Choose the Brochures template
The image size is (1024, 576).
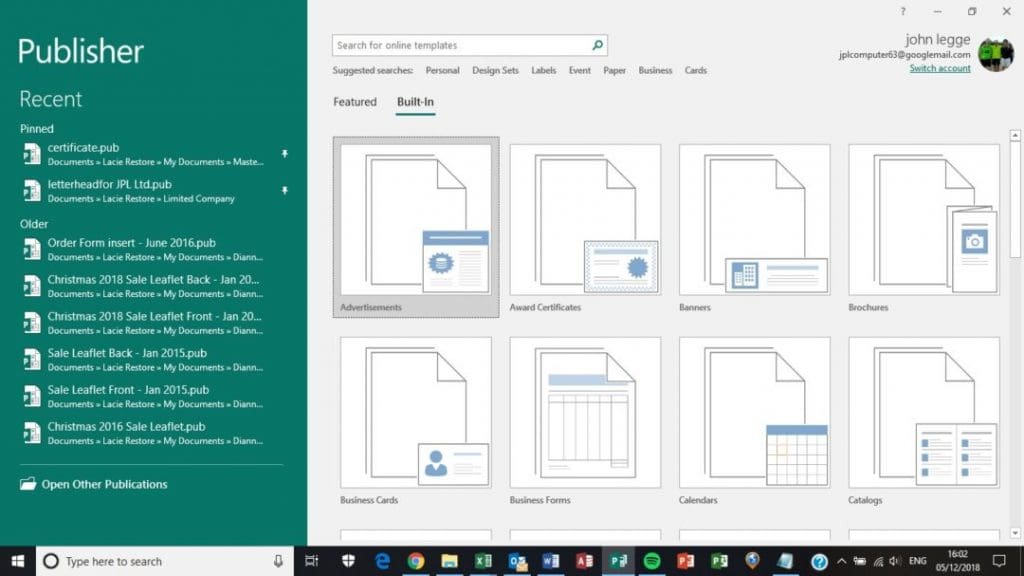point(924,220)
